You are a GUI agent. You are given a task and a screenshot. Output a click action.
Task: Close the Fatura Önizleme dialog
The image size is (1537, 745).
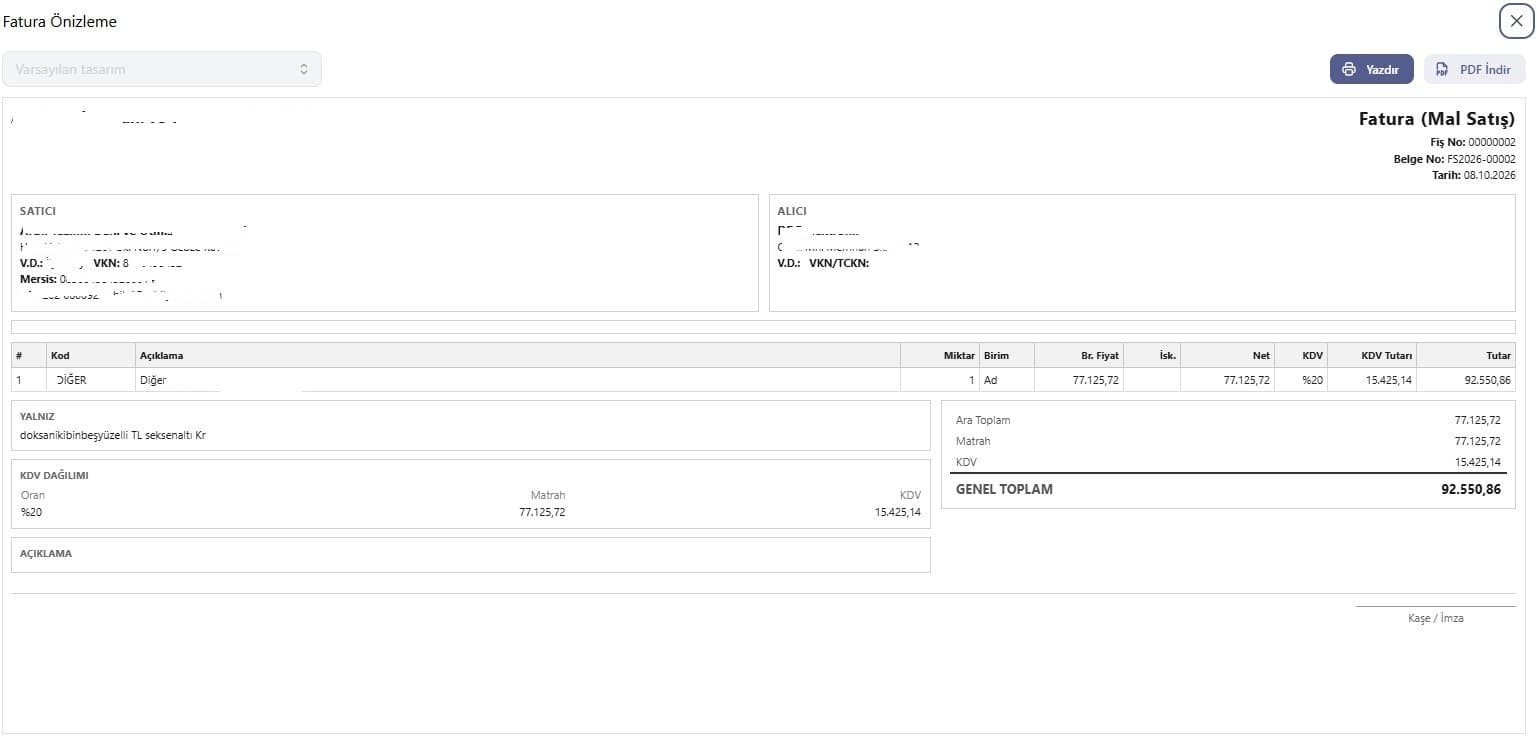click(1516, 21)
